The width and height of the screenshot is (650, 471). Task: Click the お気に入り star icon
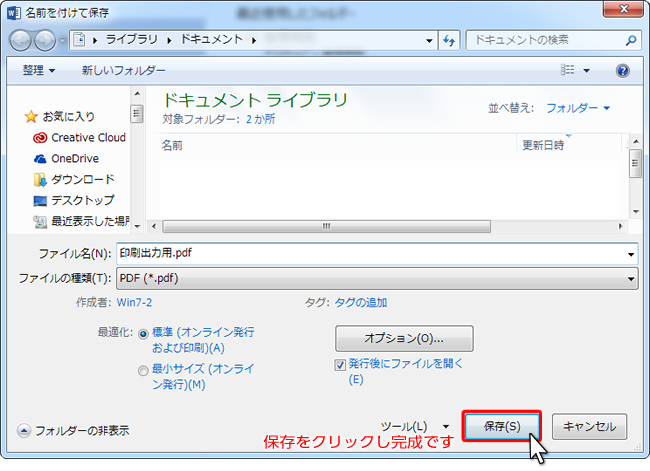click(31, 117)
